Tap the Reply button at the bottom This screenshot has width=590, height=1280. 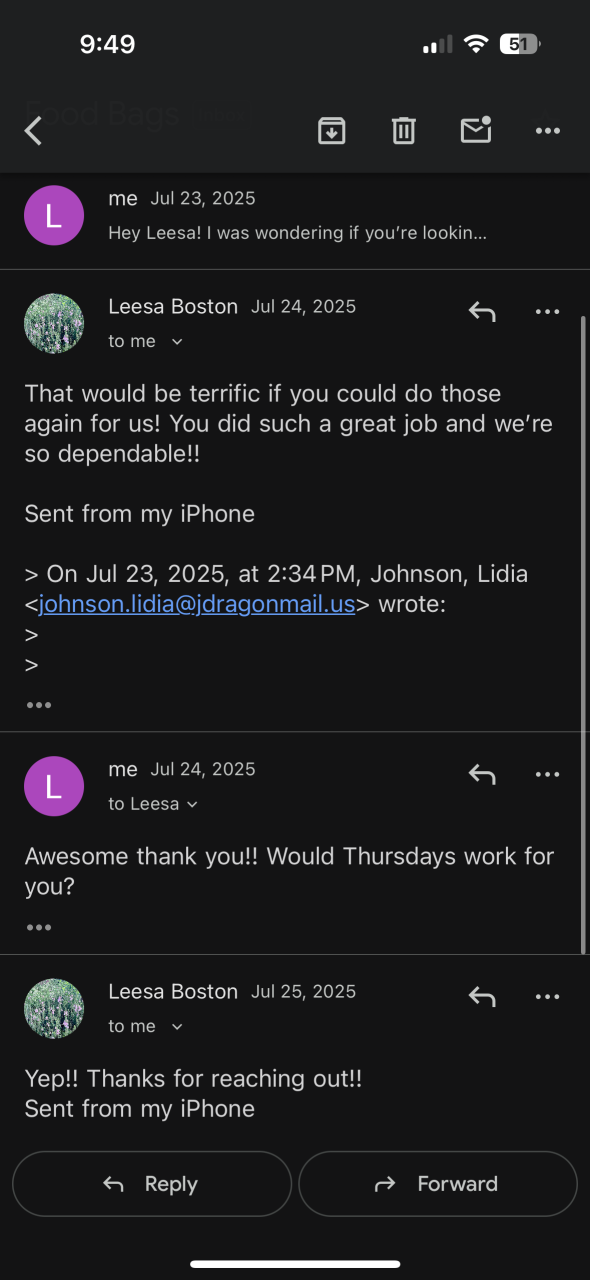click(x=152, y=1184)
